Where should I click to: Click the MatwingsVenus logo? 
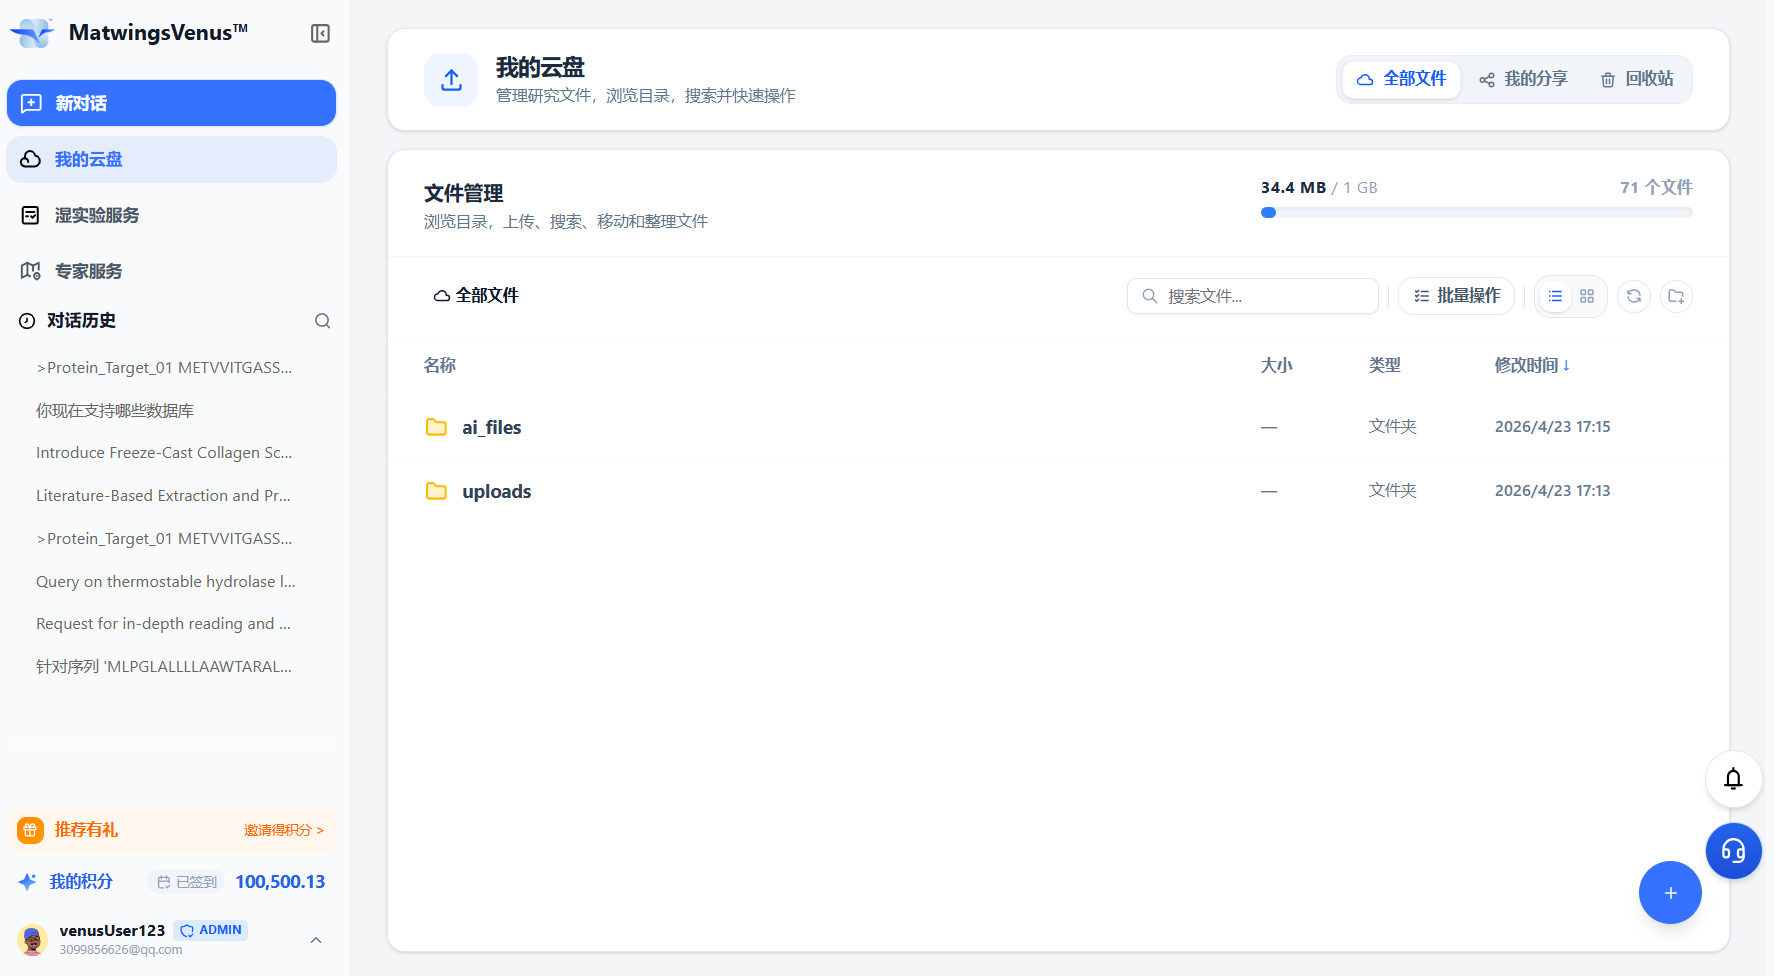pyautogui.click(x=32, y=33)
